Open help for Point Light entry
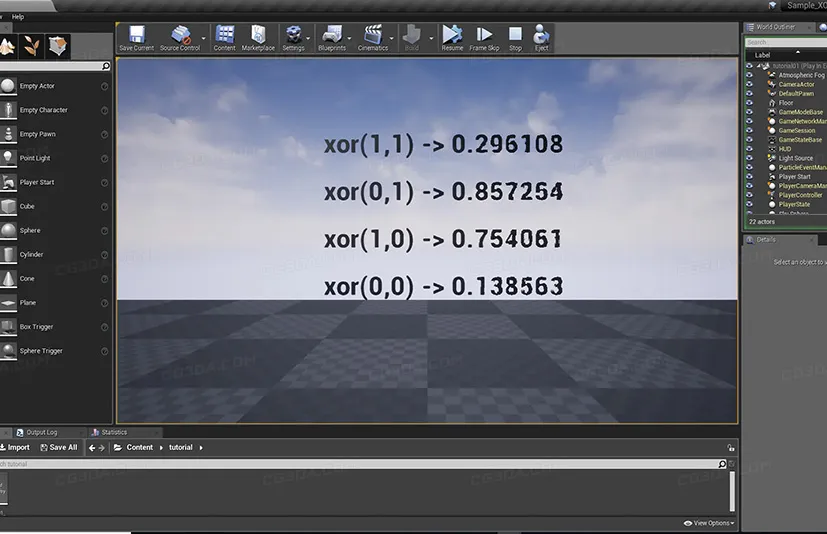The image size is (827, 534). click(x=104, y=159)
